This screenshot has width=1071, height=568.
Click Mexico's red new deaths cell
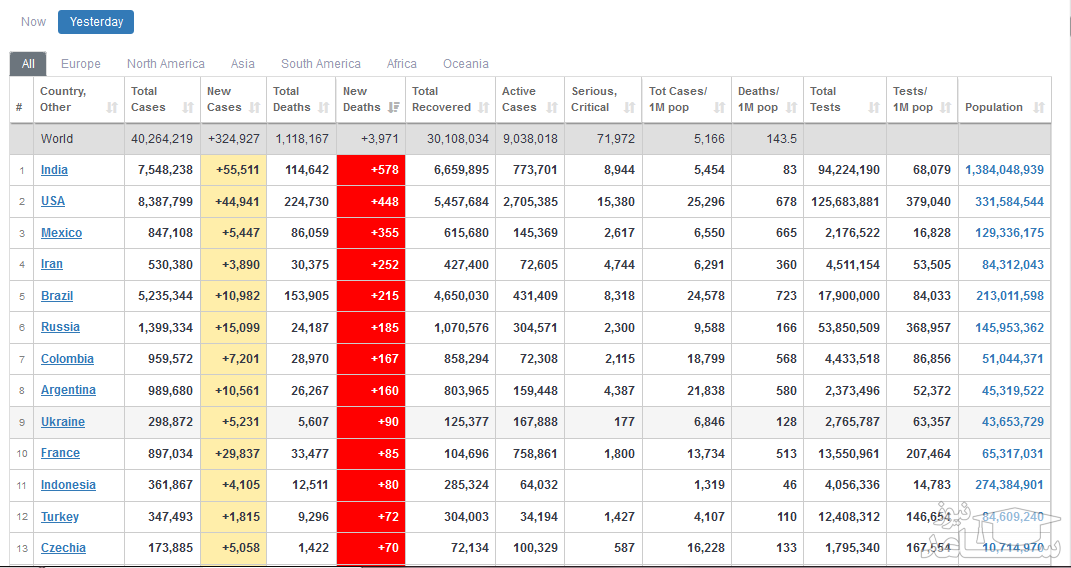[371, 233]
